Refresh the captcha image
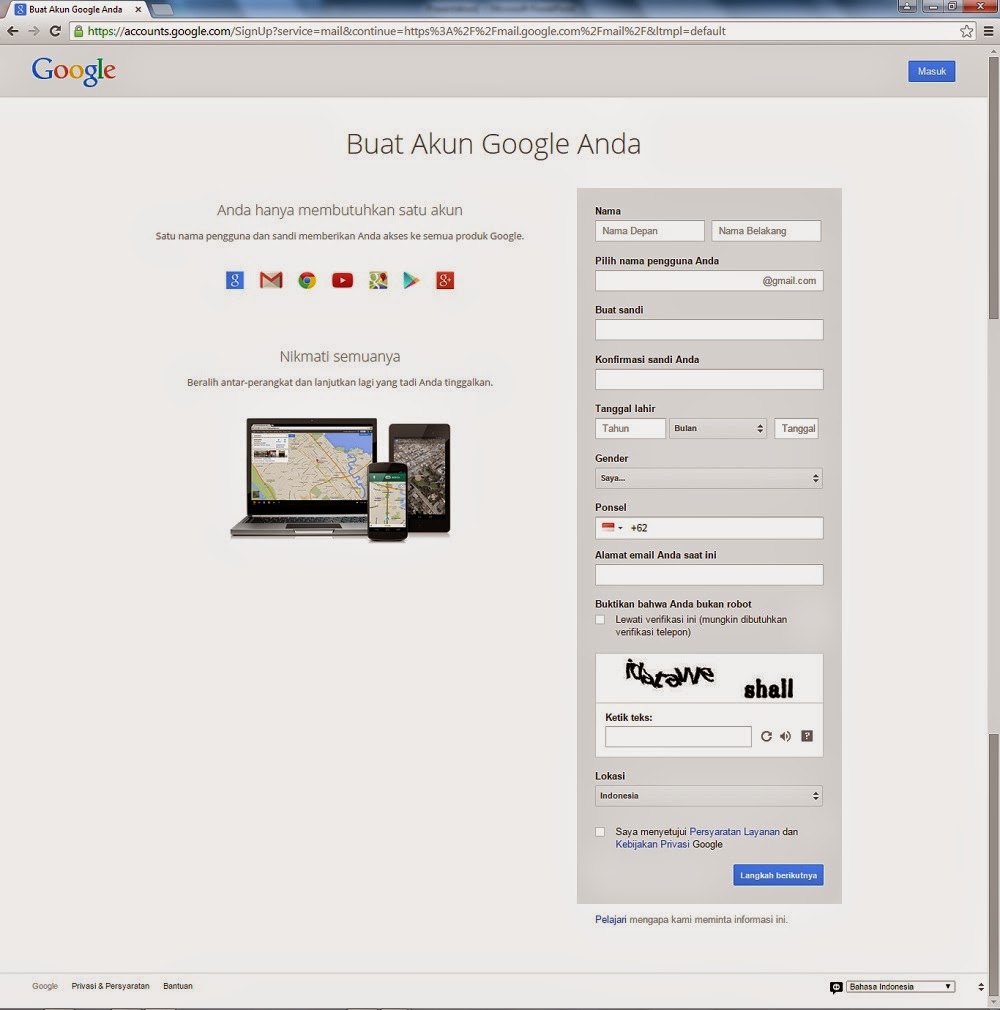 pyautogui.click(x=766, y=736)
